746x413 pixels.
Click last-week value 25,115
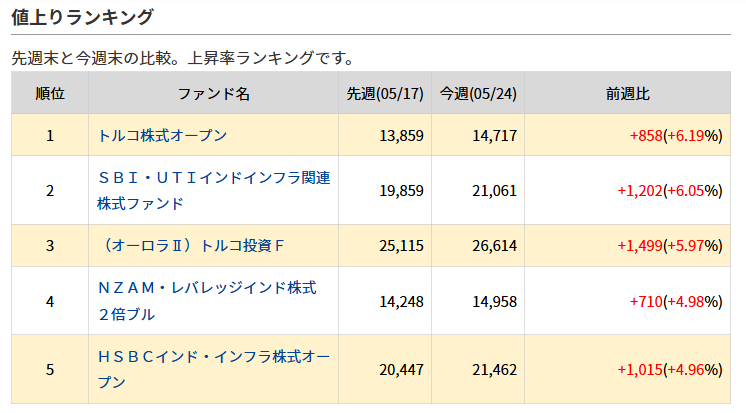[402, 246]
